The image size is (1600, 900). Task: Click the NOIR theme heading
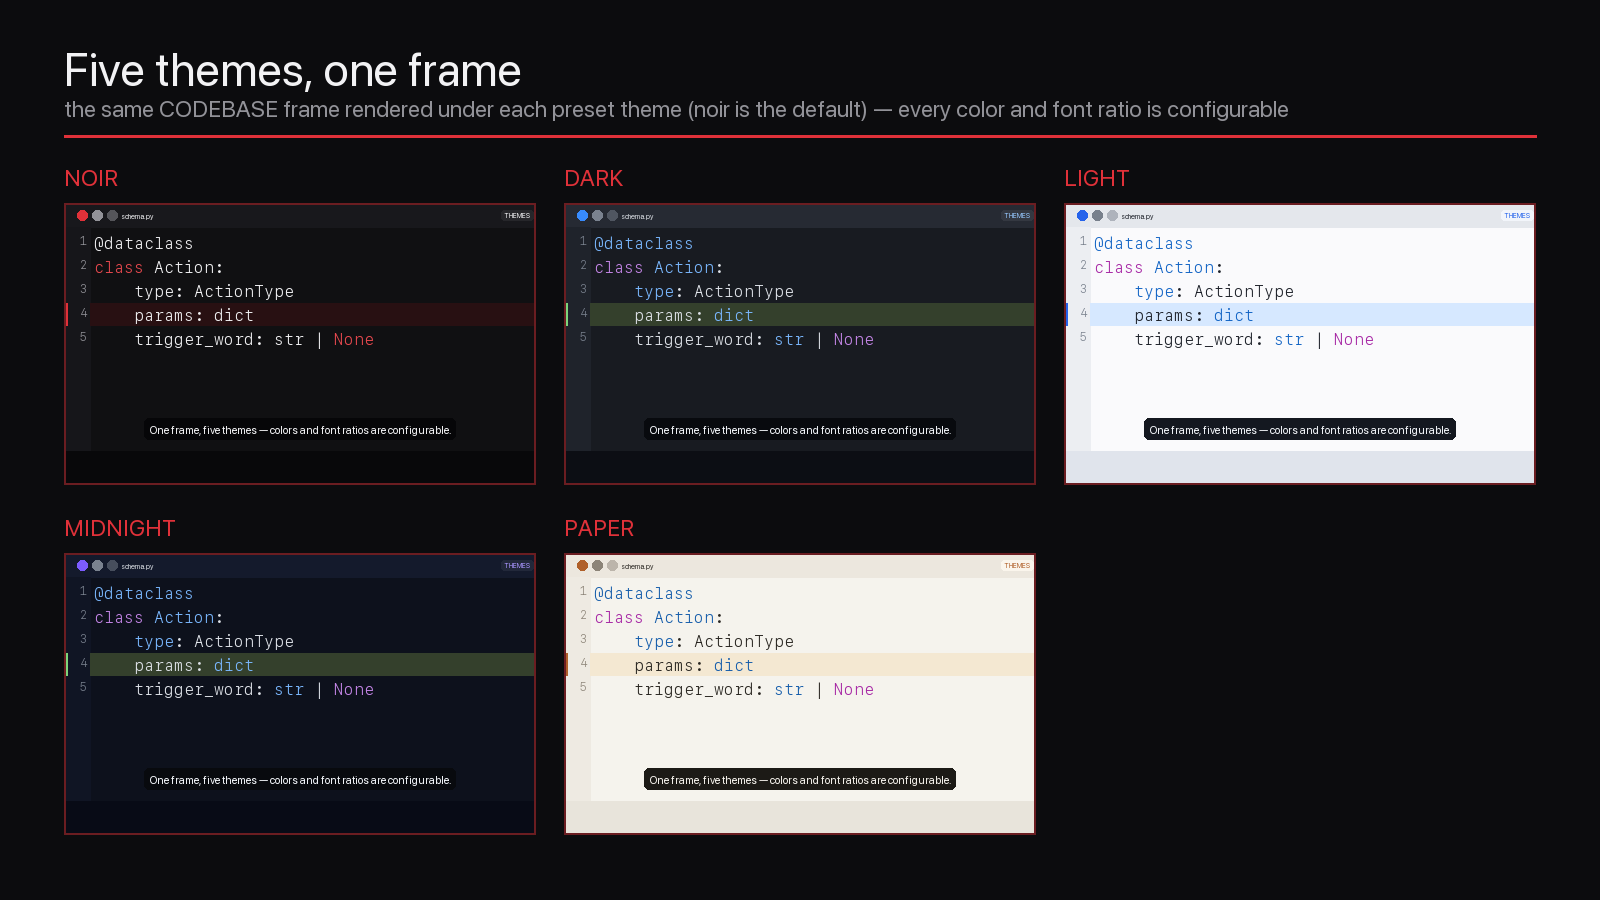click(x=91, y=179)
